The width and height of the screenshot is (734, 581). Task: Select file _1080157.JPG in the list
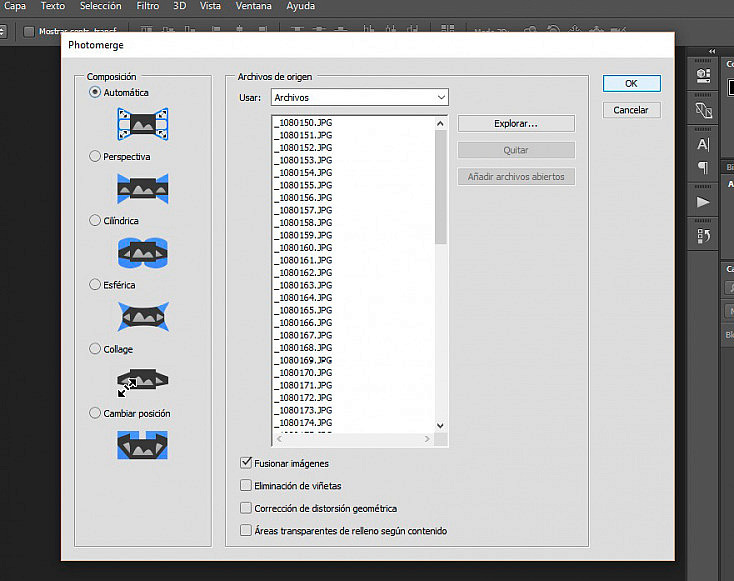(303, 210)
